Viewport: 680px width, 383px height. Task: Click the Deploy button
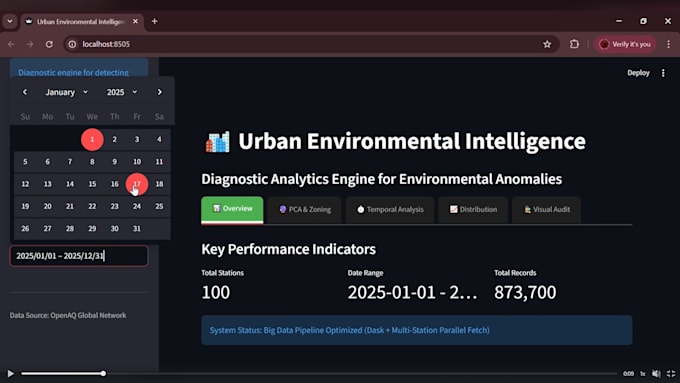(x=638, y=73)
